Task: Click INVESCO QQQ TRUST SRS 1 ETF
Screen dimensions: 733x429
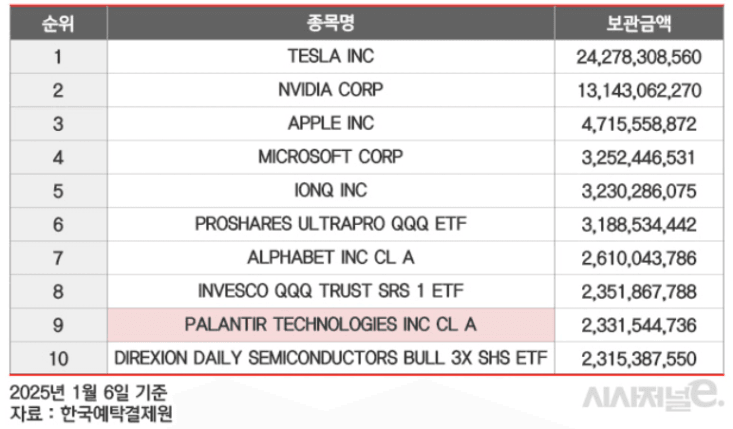Action: coord(331,290)
